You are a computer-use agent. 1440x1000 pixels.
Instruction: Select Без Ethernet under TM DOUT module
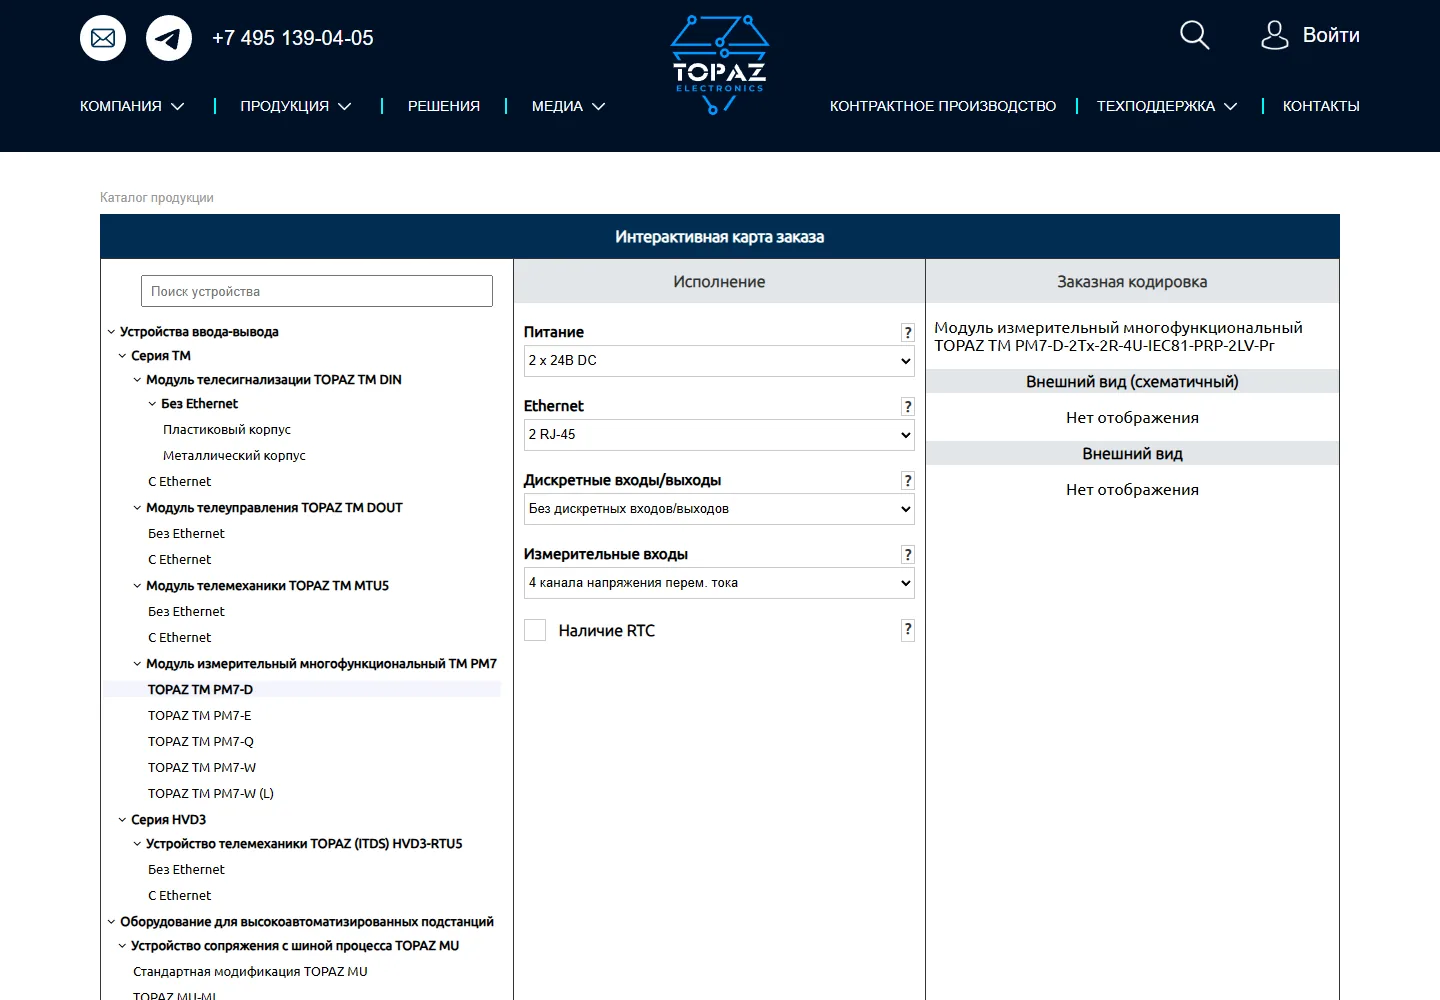point(186,534)
